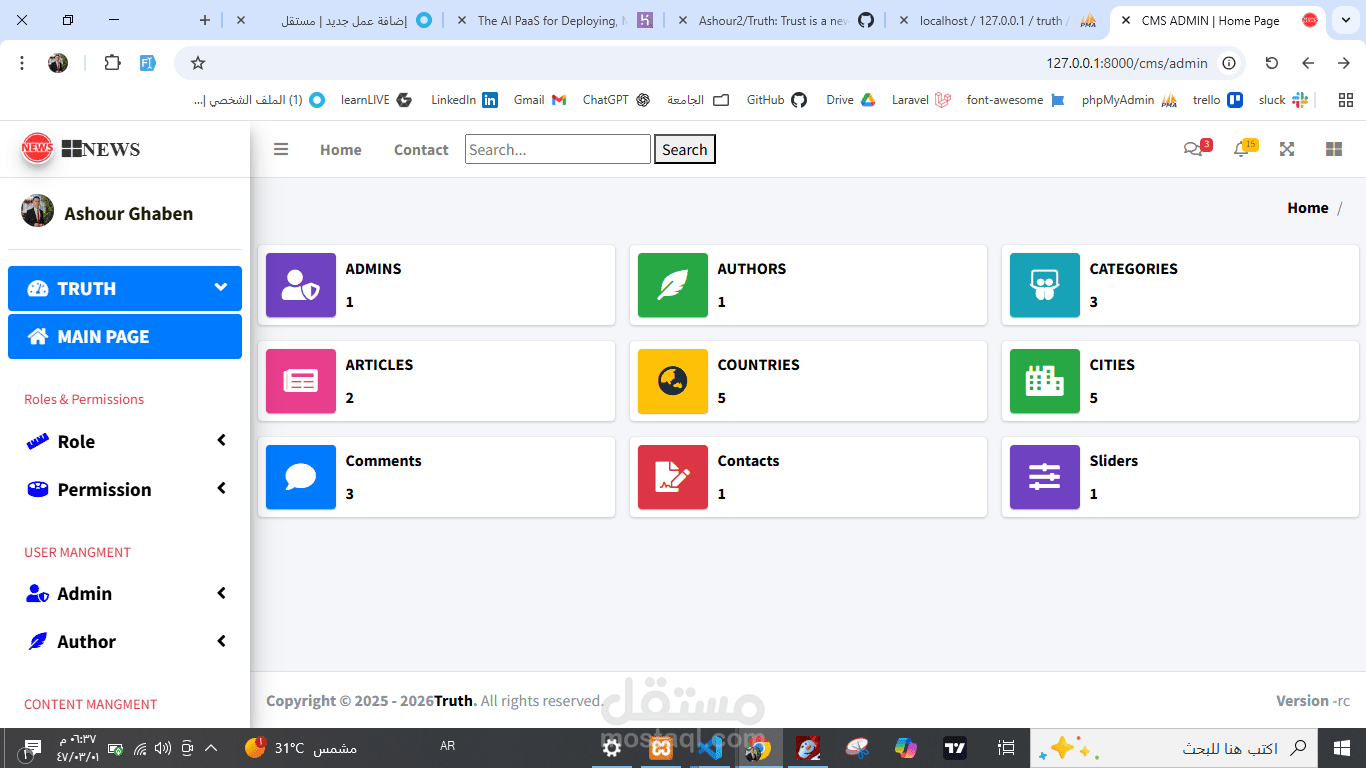Open the trello bookmark

[x=1217, y=100]
